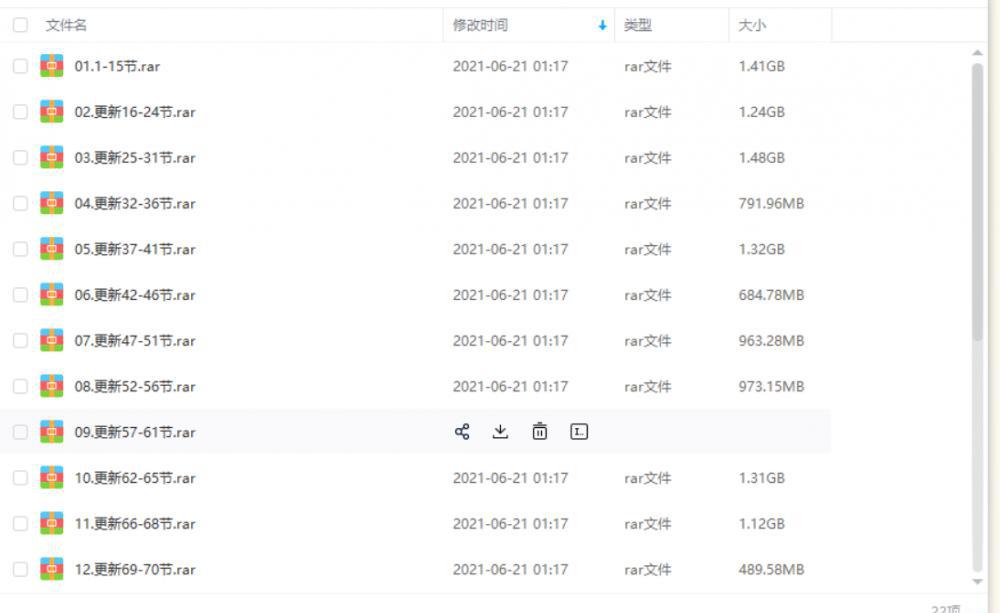This screenshot has height=613, width=1000.
Task: Check 07.更新47-51节.rar row checkbox
Action: (x=20, y=340)
